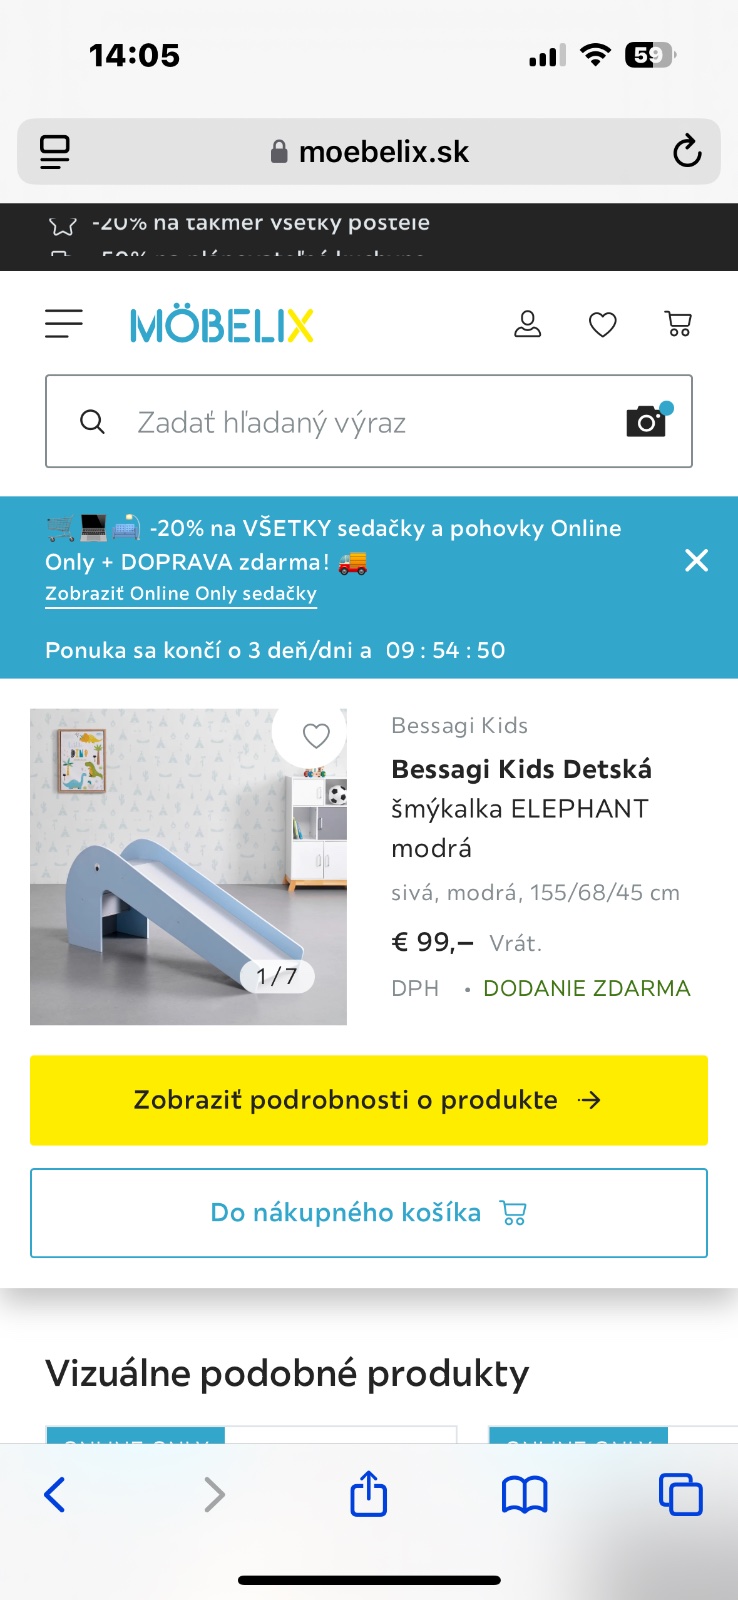
Task: Open the wishlist heart in header
Action: 602,324
